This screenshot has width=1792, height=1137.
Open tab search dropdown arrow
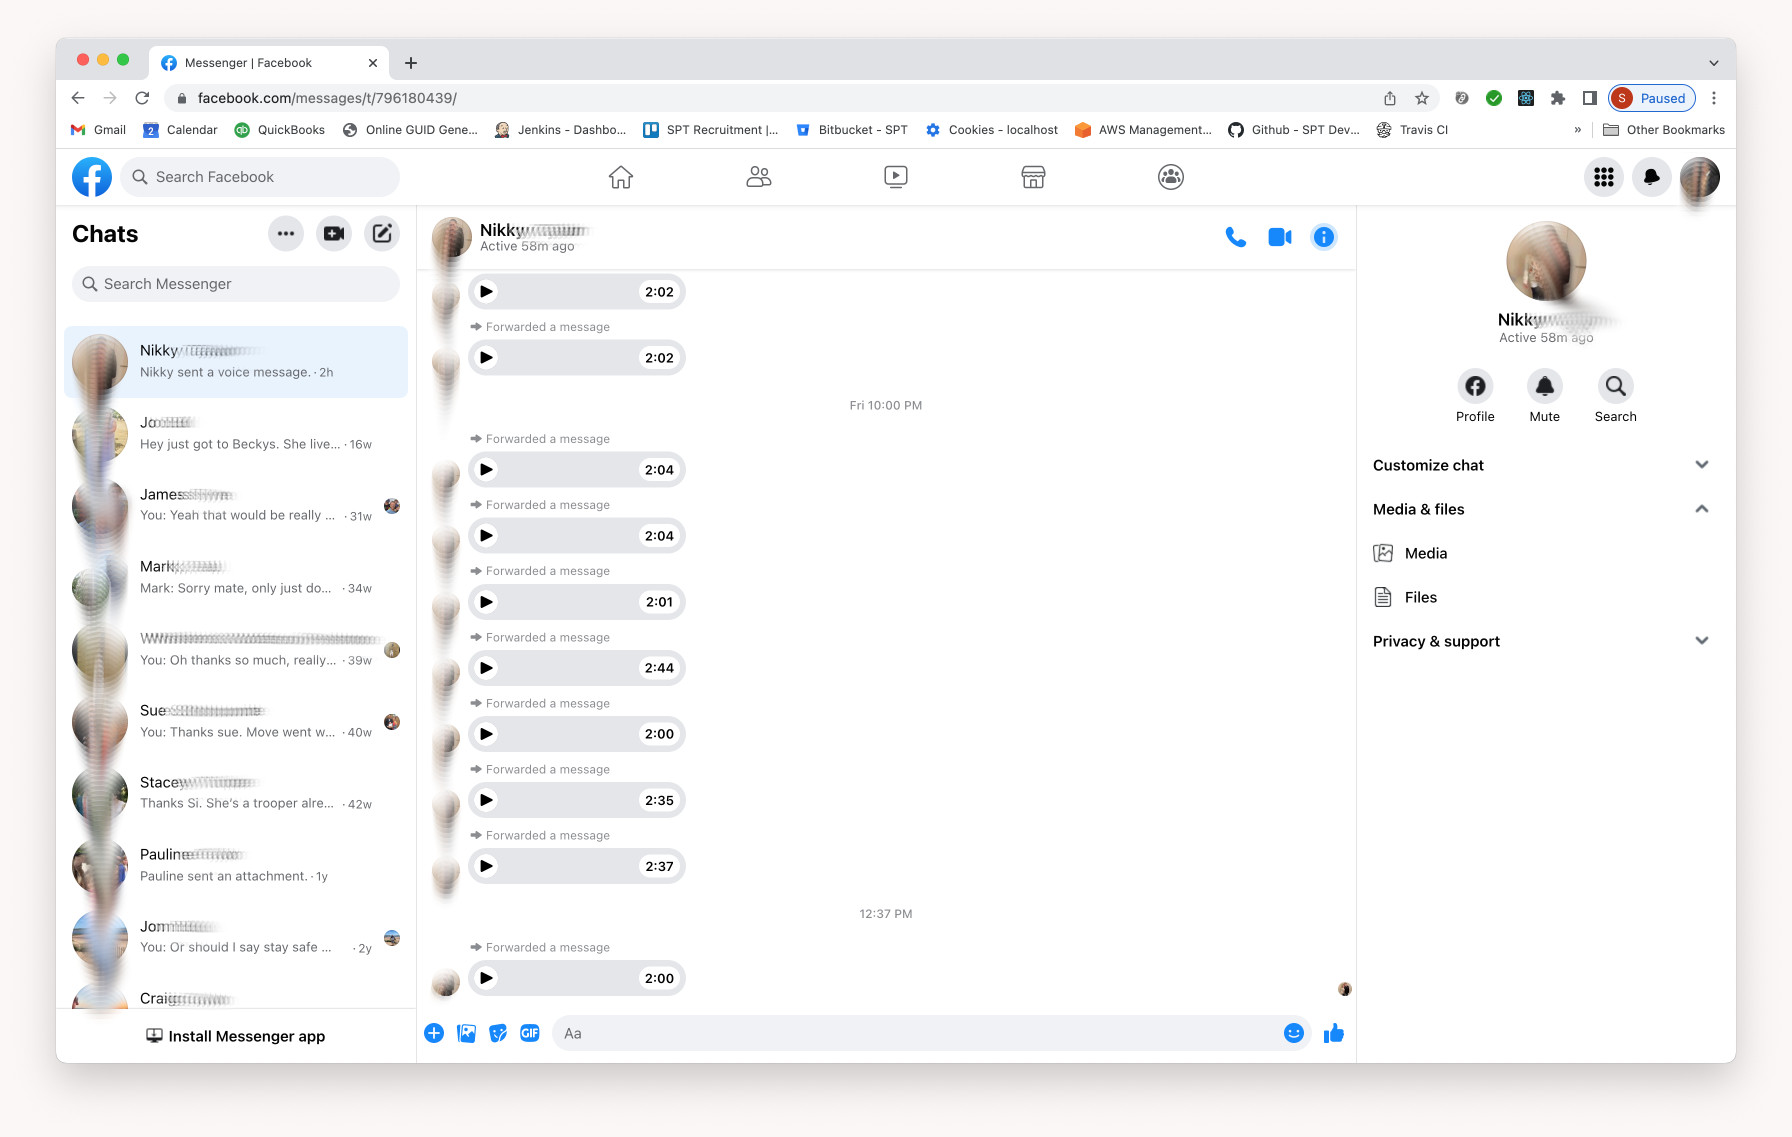tap(1714, 63)
